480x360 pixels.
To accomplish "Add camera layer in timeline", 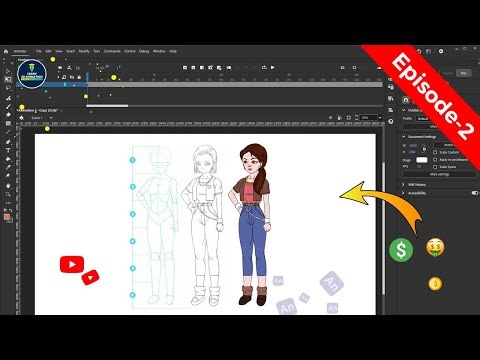I will click(x=60, y=68).
